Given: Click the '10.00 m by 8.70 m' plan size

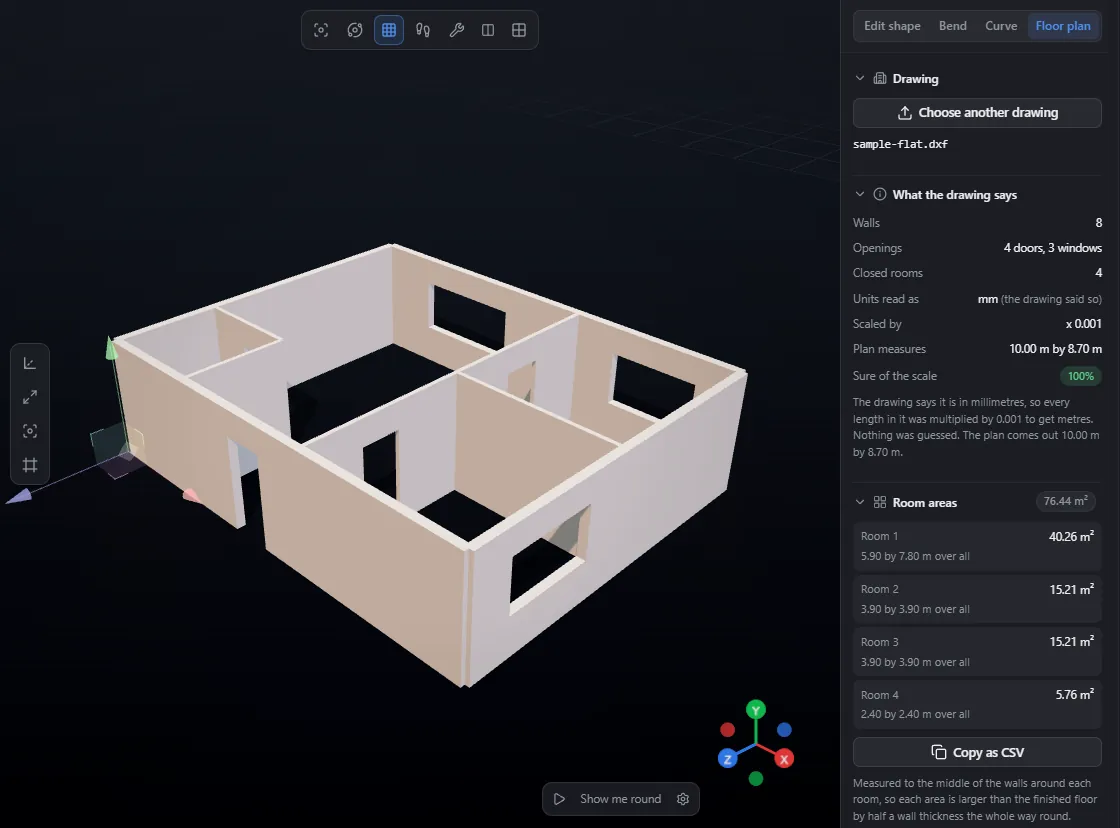Looking at the screenshot, I should click(1055, 349).
